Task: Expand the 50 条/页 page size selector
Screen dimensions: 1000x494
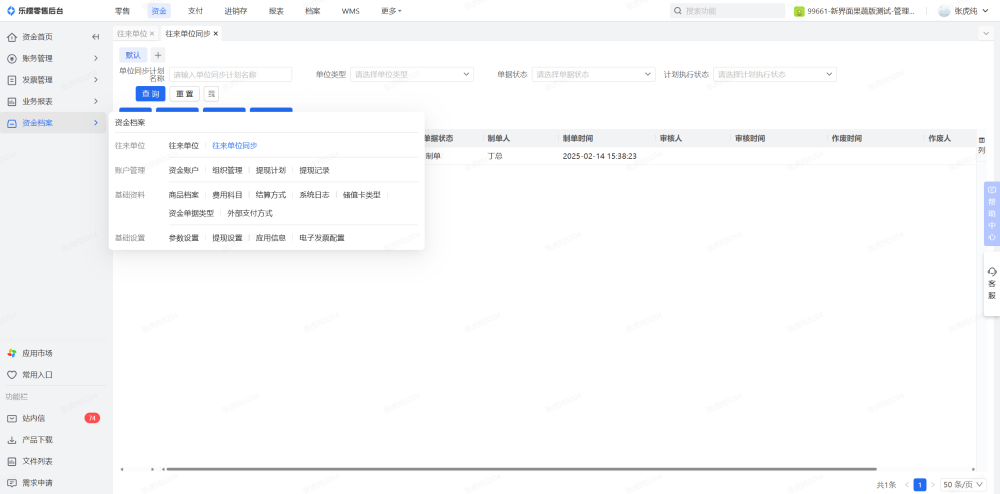Action: click(x=961, y=484)
